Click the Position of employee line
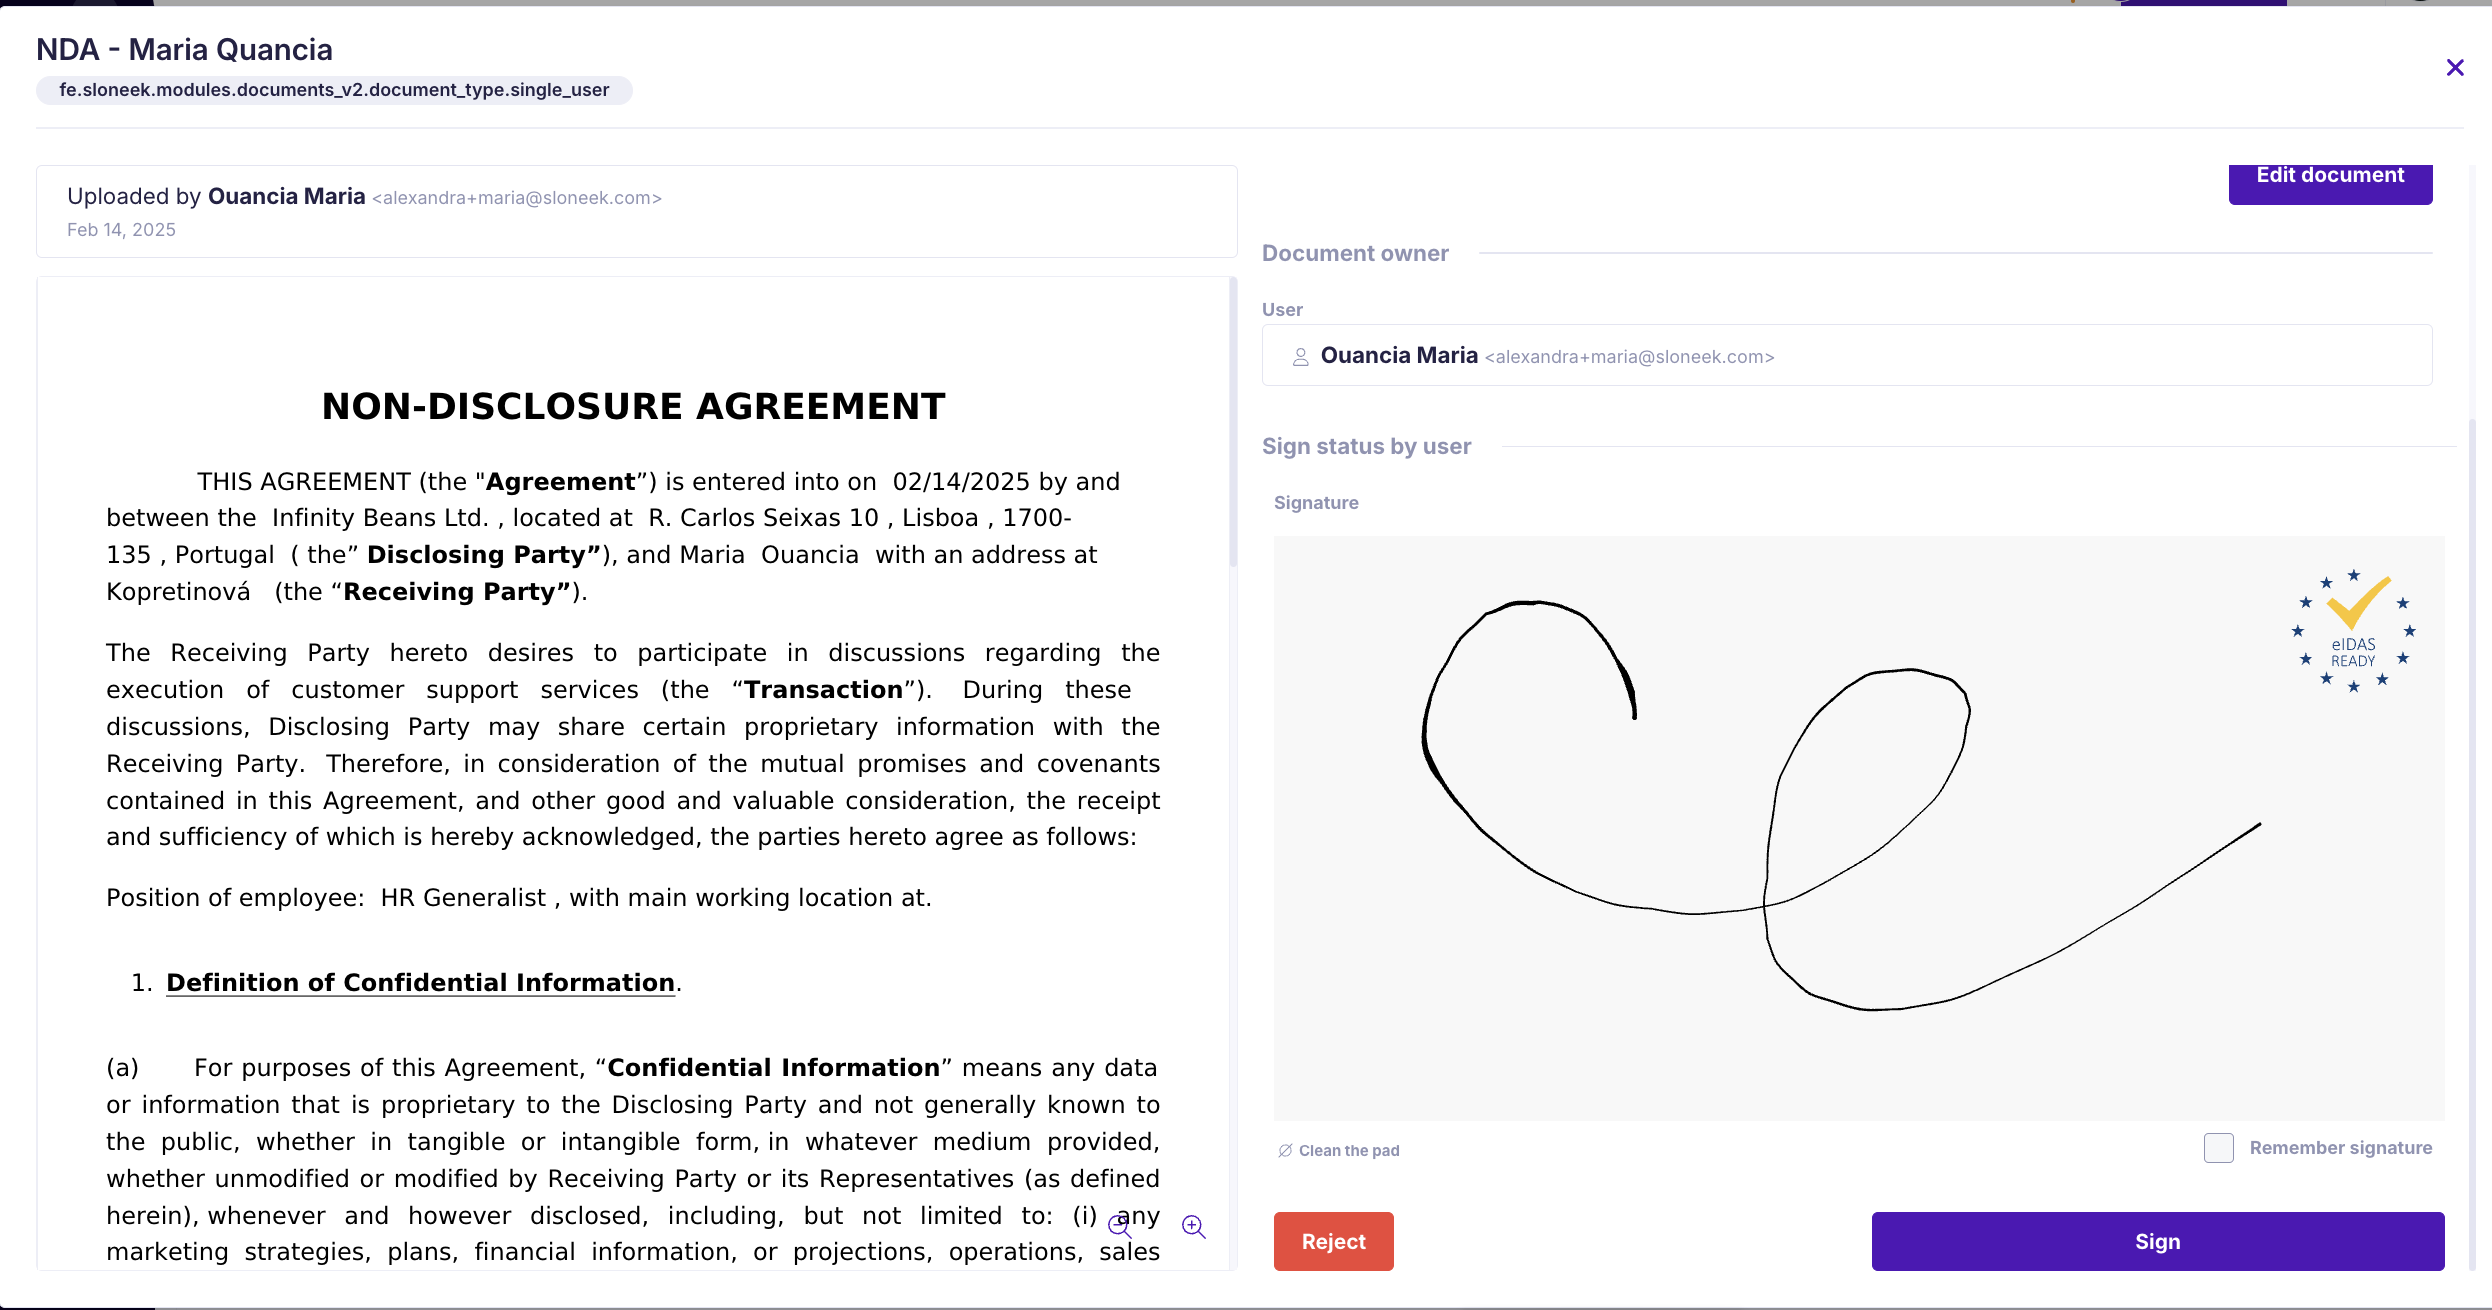2492x1310 pixels. pos(519,898)
